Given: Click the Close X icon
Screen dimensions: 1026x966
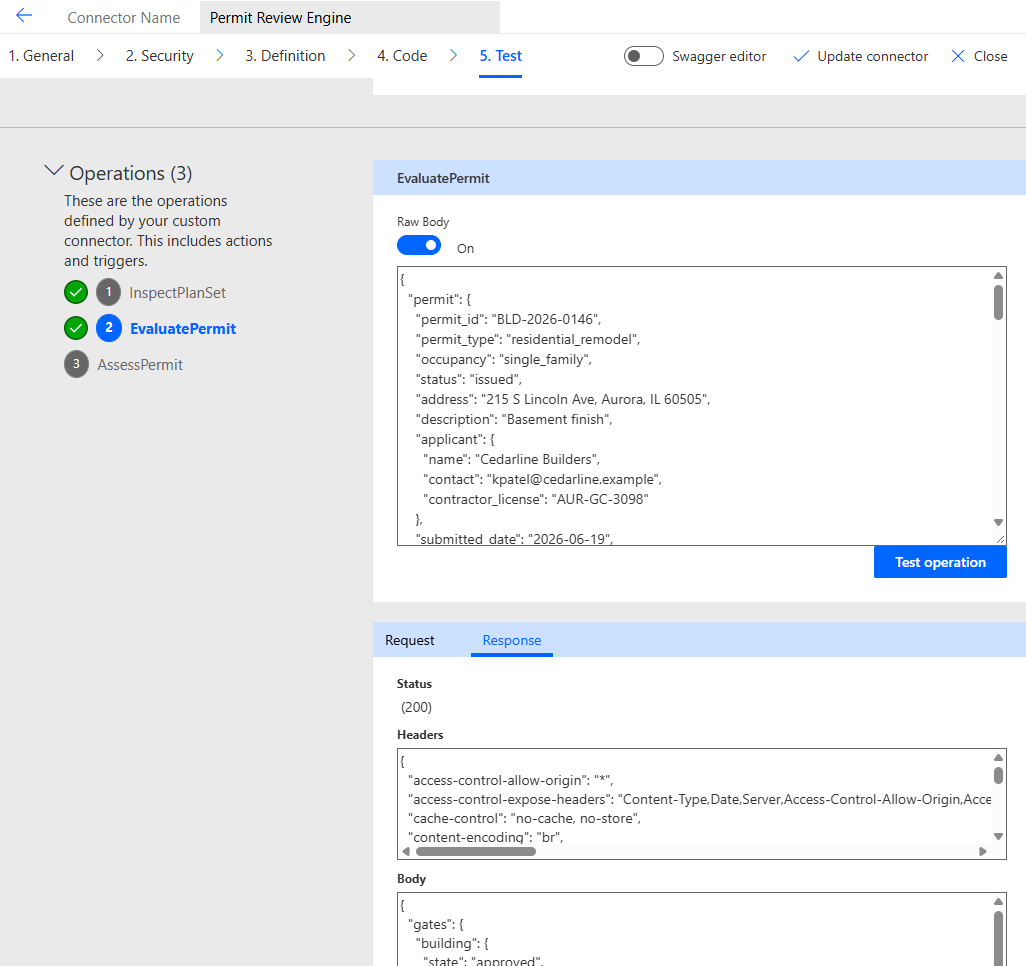Looking at the screenshot, I should pyautogui.click(x=957, y=56).
